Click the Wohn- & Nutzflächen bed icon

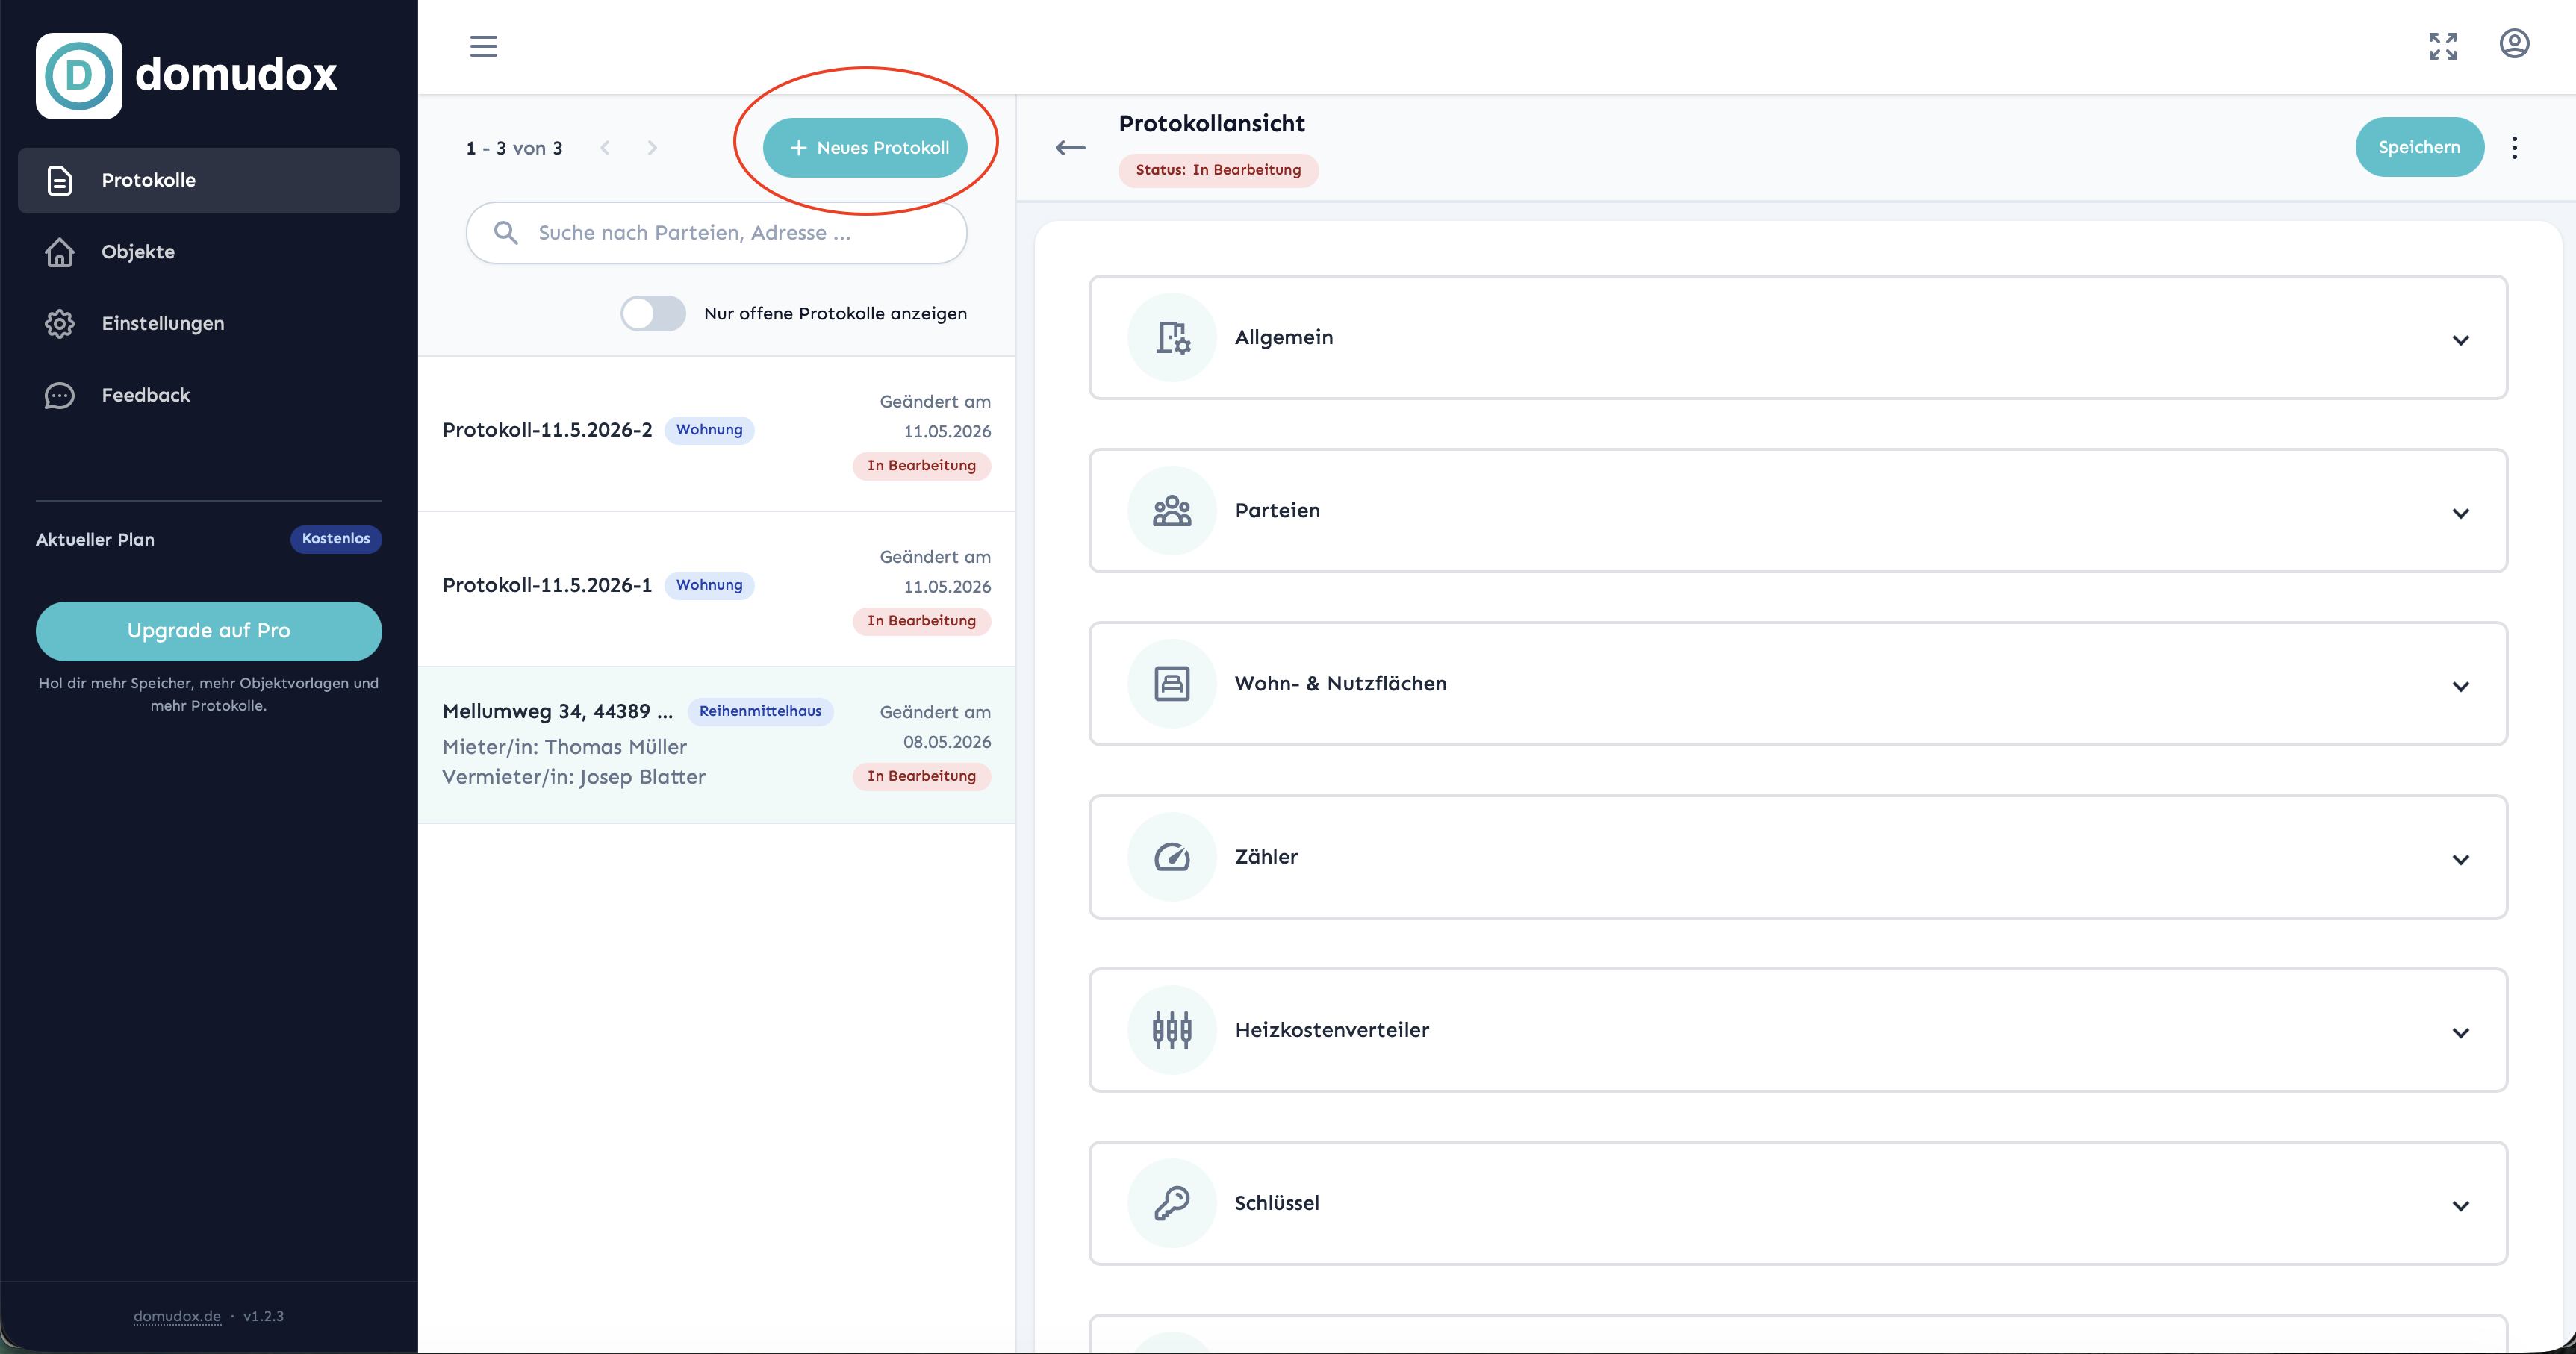point(1172,683)
